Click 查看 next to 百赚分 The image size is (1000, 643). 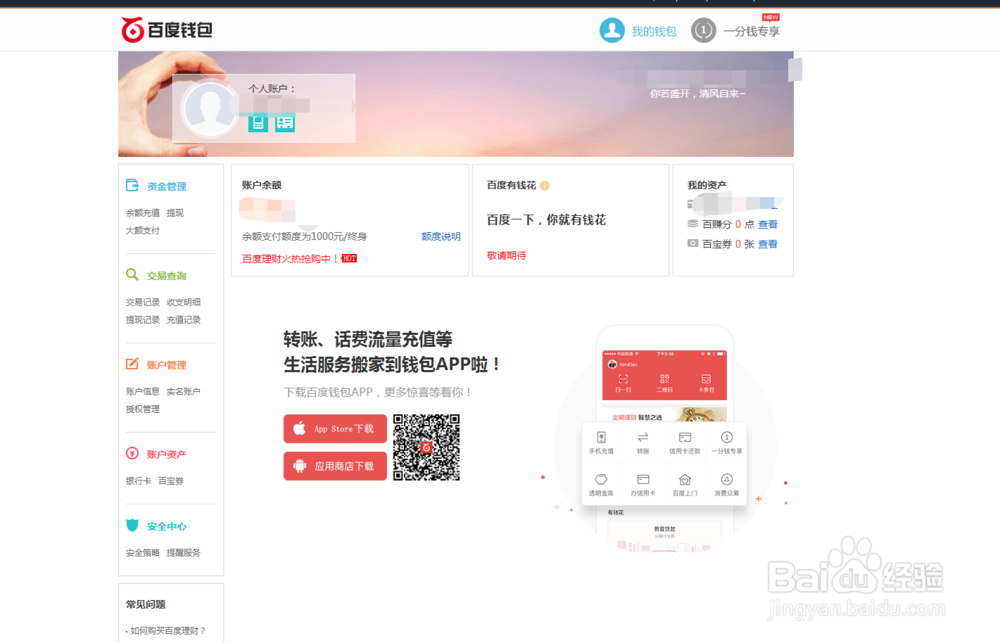[768, 225]
